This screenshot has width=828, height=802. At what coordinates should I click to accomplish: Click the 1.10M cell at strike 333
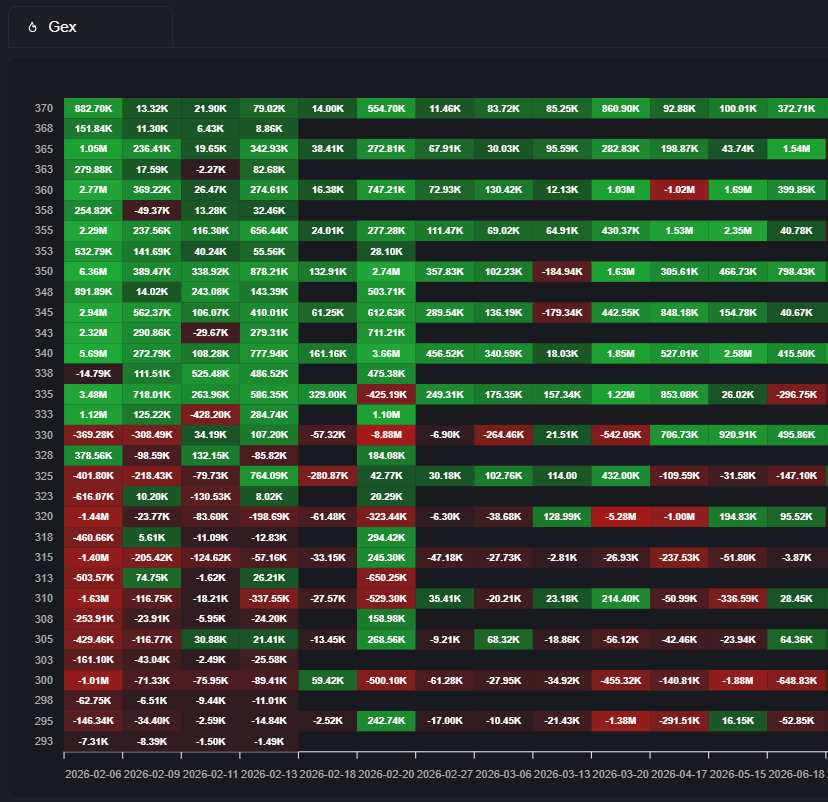click(x=386, y=414)
